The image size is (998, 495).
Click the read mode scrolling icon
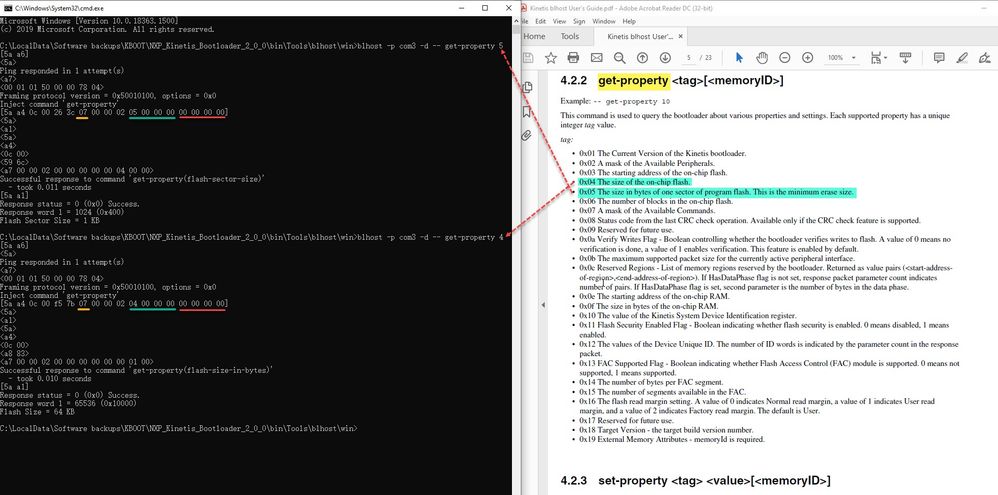coord(906,58)
